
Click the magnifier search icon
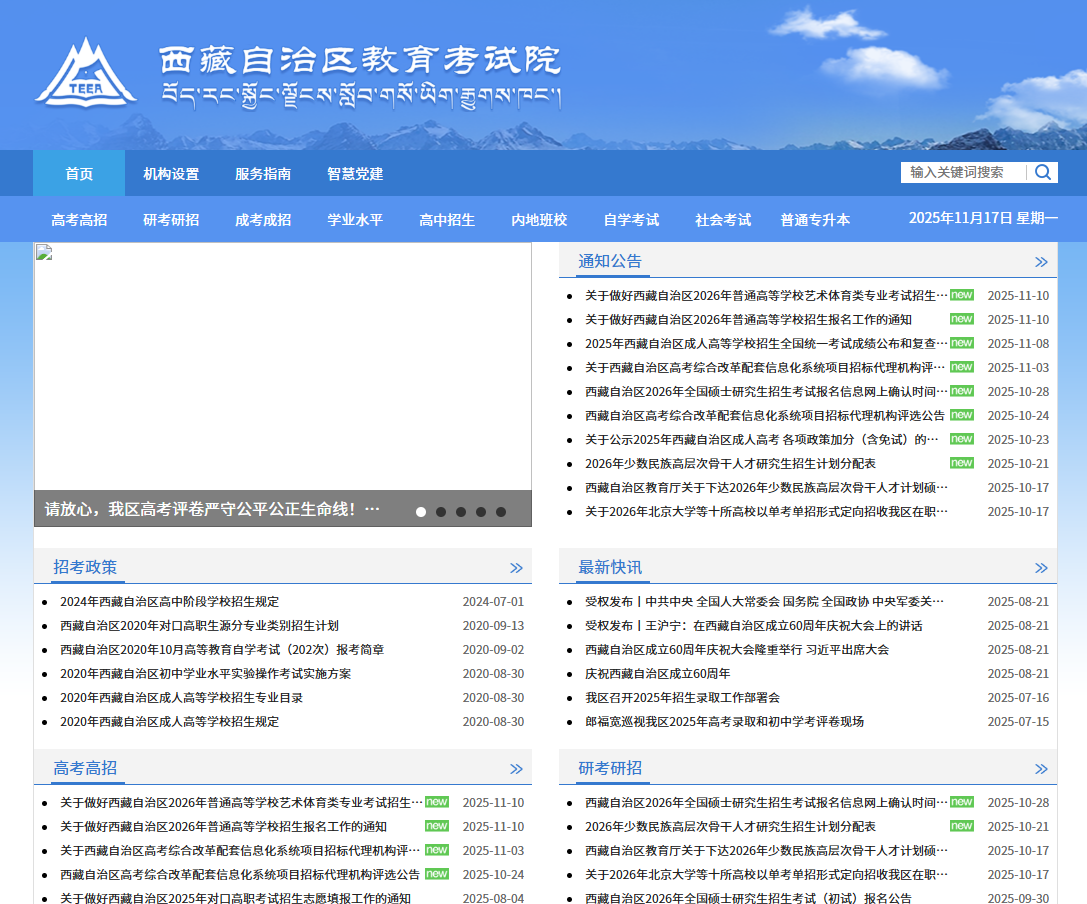coord(1043,172)
